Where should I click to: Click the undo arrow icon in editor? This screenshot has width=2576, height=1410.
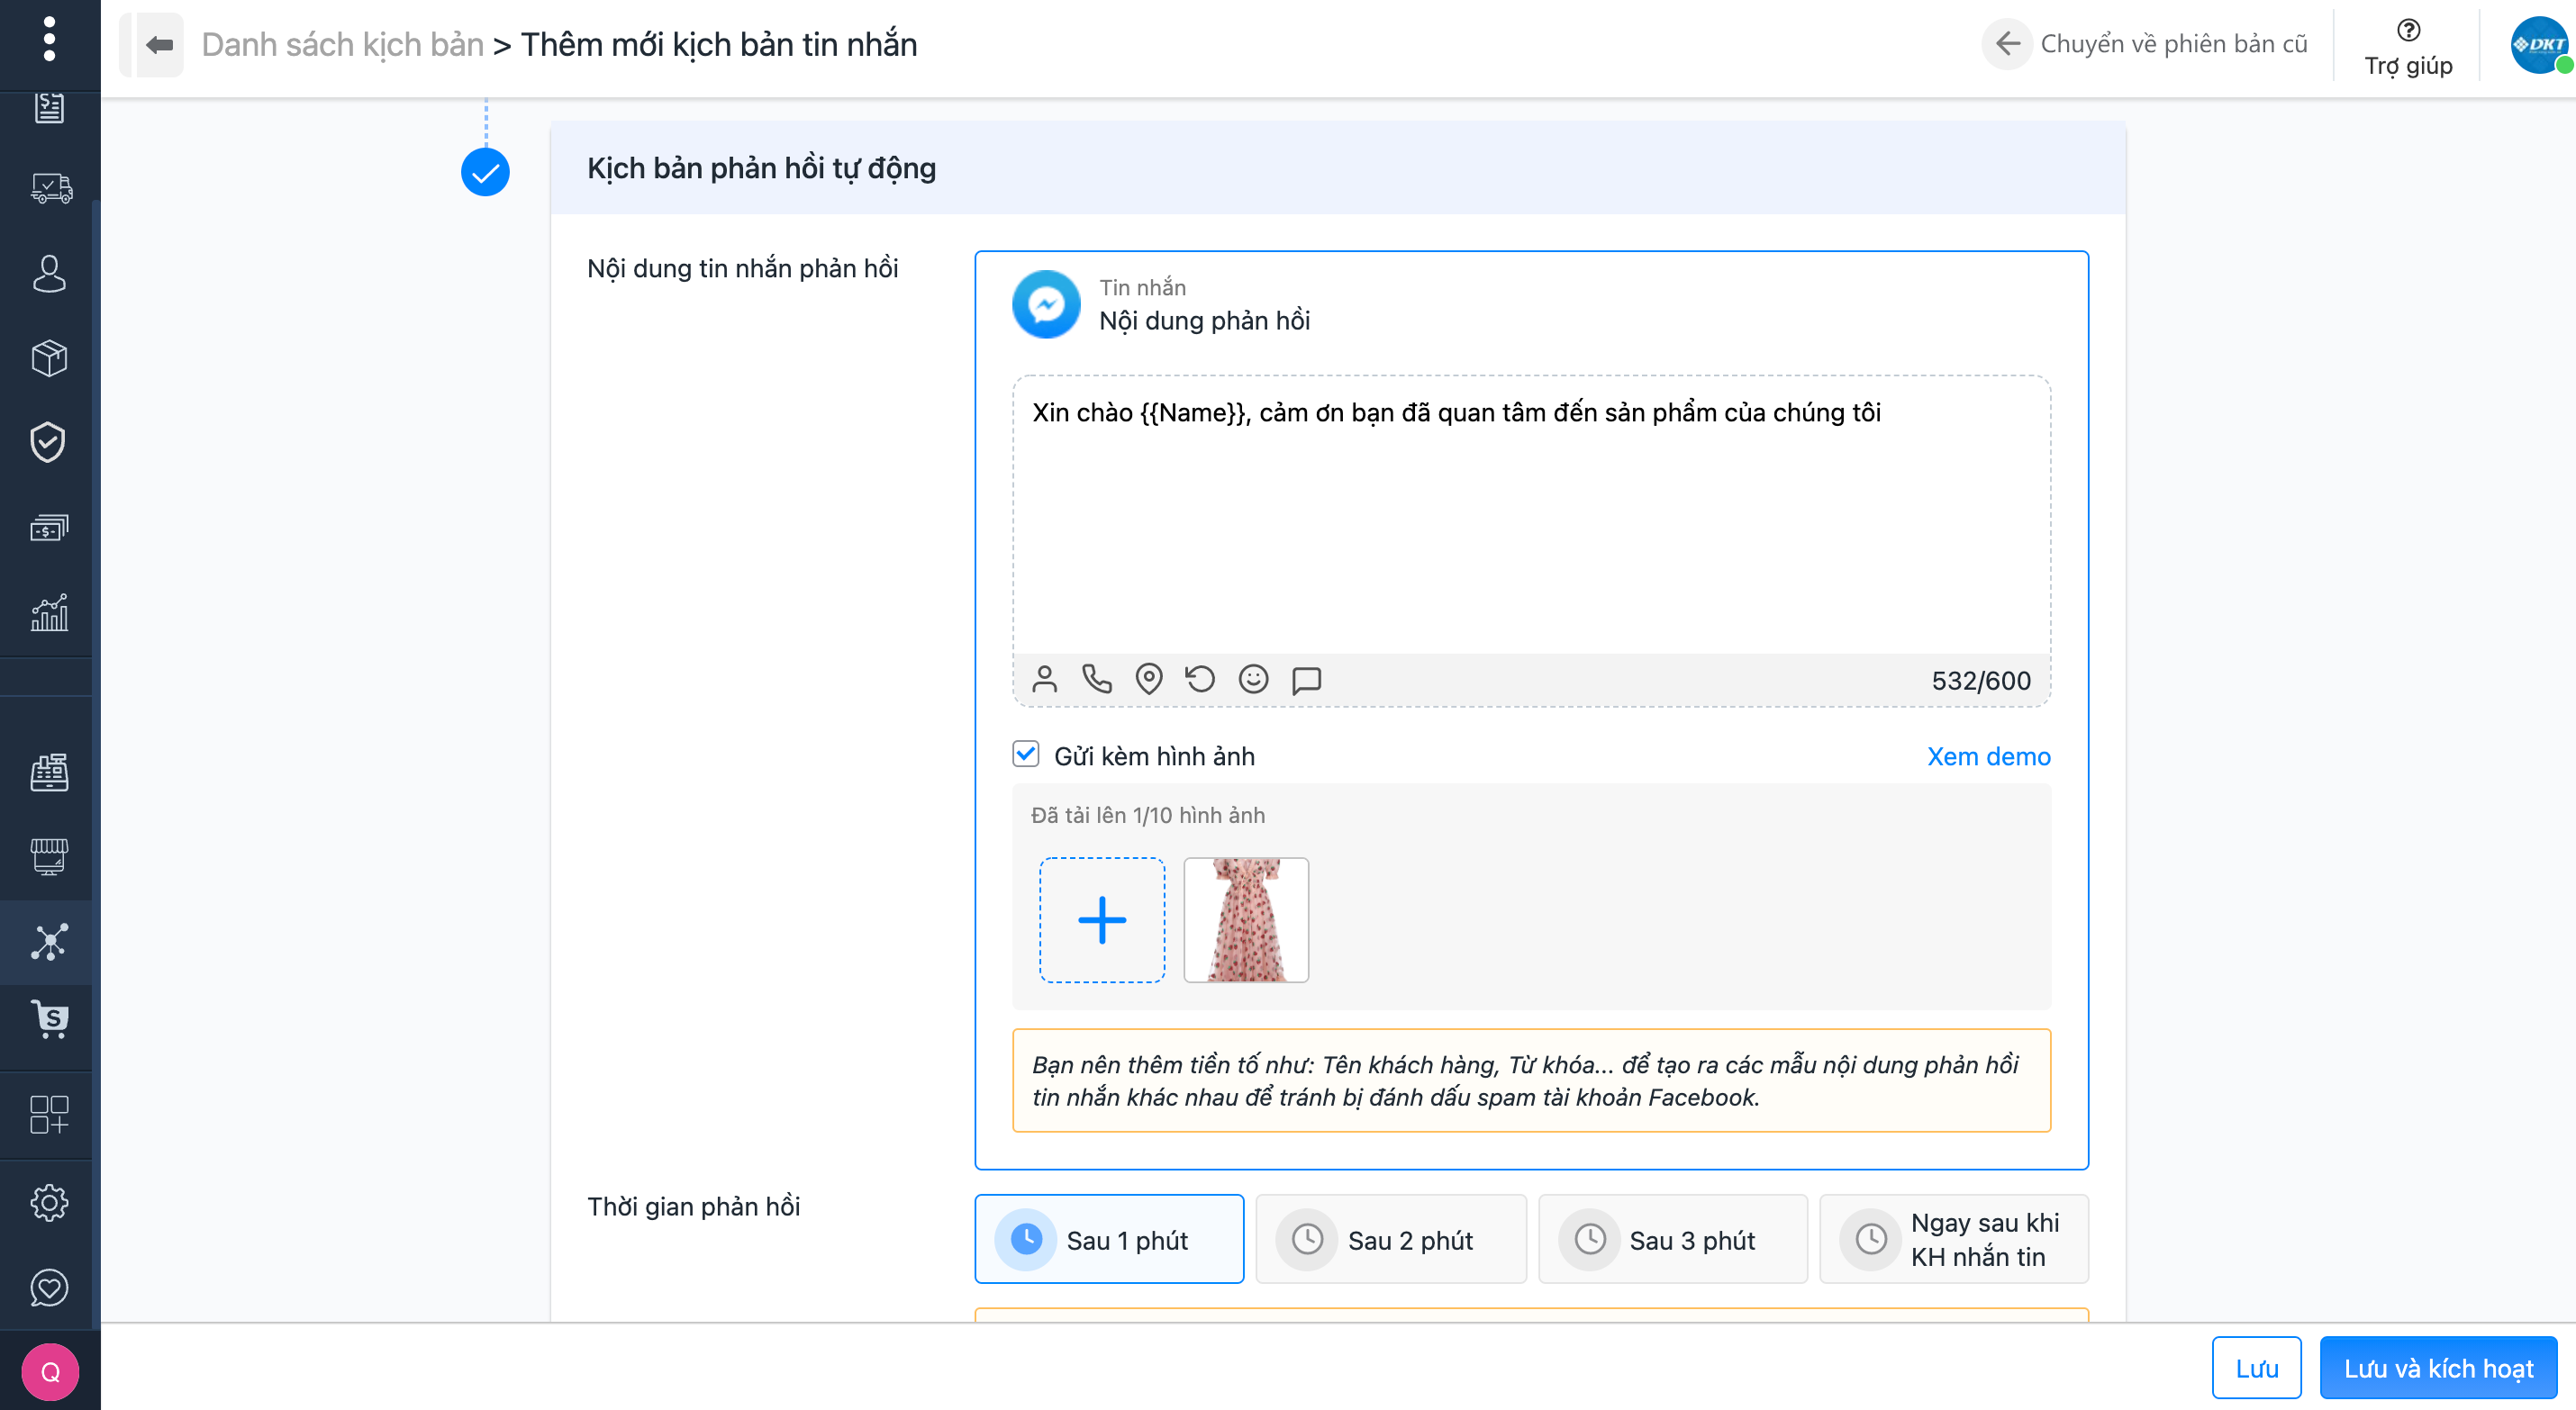(x=1200, y=680)
